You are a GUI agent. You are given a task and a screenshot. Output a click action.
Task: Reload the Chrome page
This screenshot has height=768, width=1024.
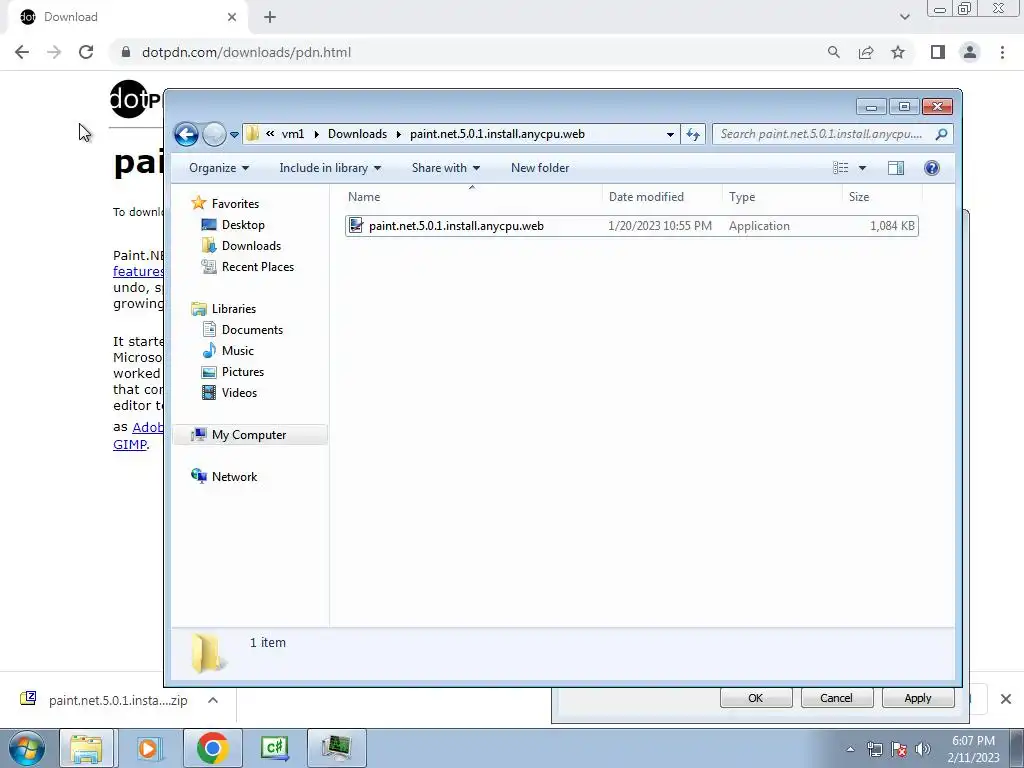point(86,52)
